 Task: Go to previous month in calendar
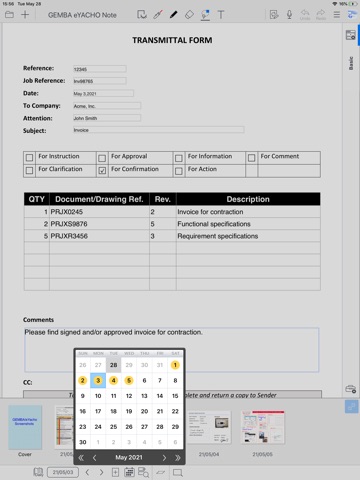(x=95, y=458)
